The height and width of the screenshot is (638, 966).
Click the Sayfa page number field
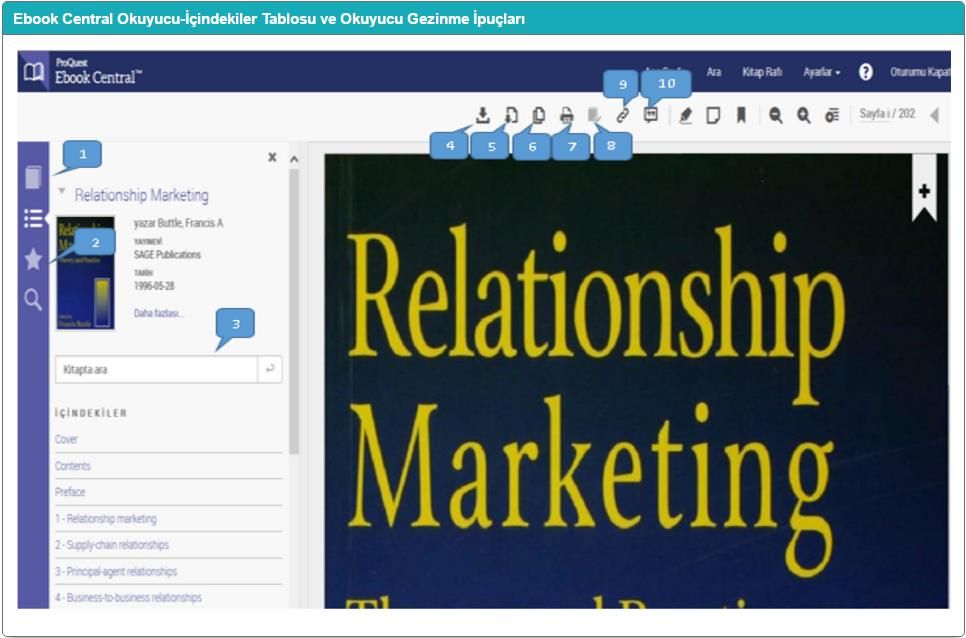874,114
